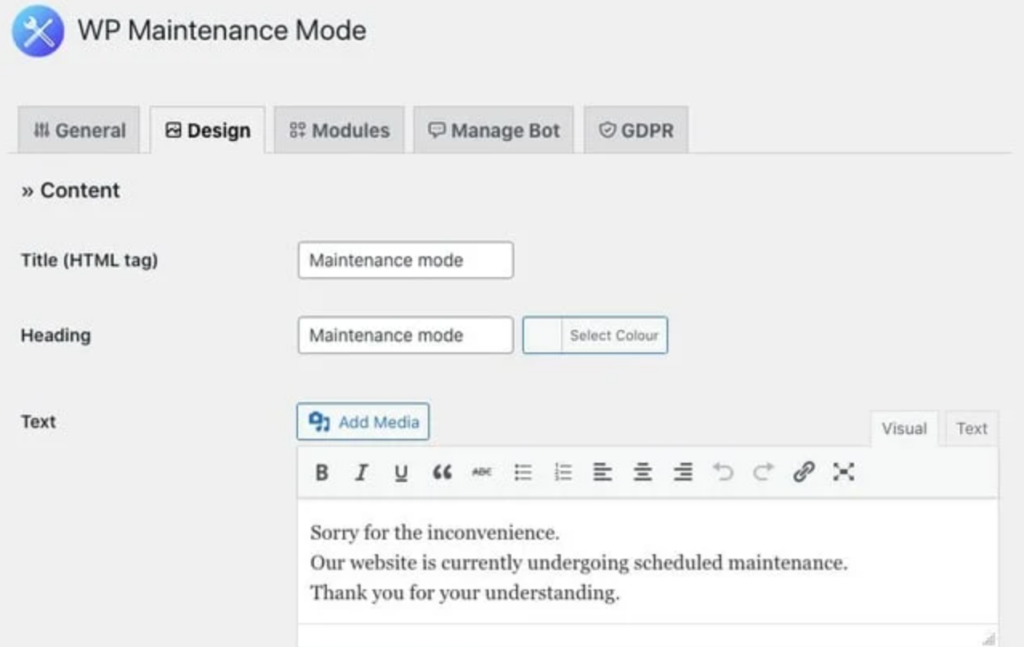Switch to the Modules tab

click(339, 130)
